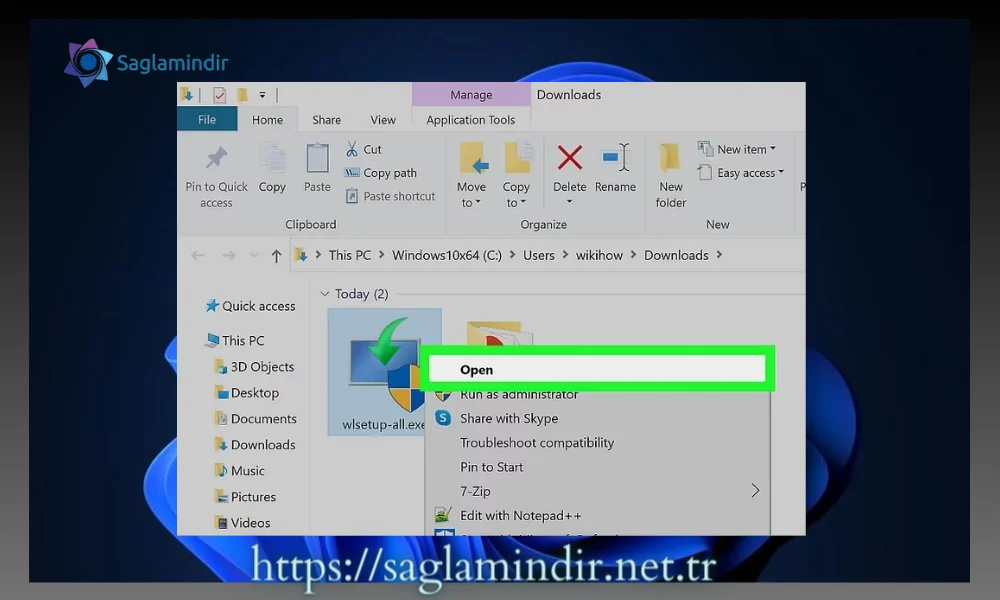Click the Cut scissors icon
The height and width of the screenshot is (600, 1000).
[351, 149]
